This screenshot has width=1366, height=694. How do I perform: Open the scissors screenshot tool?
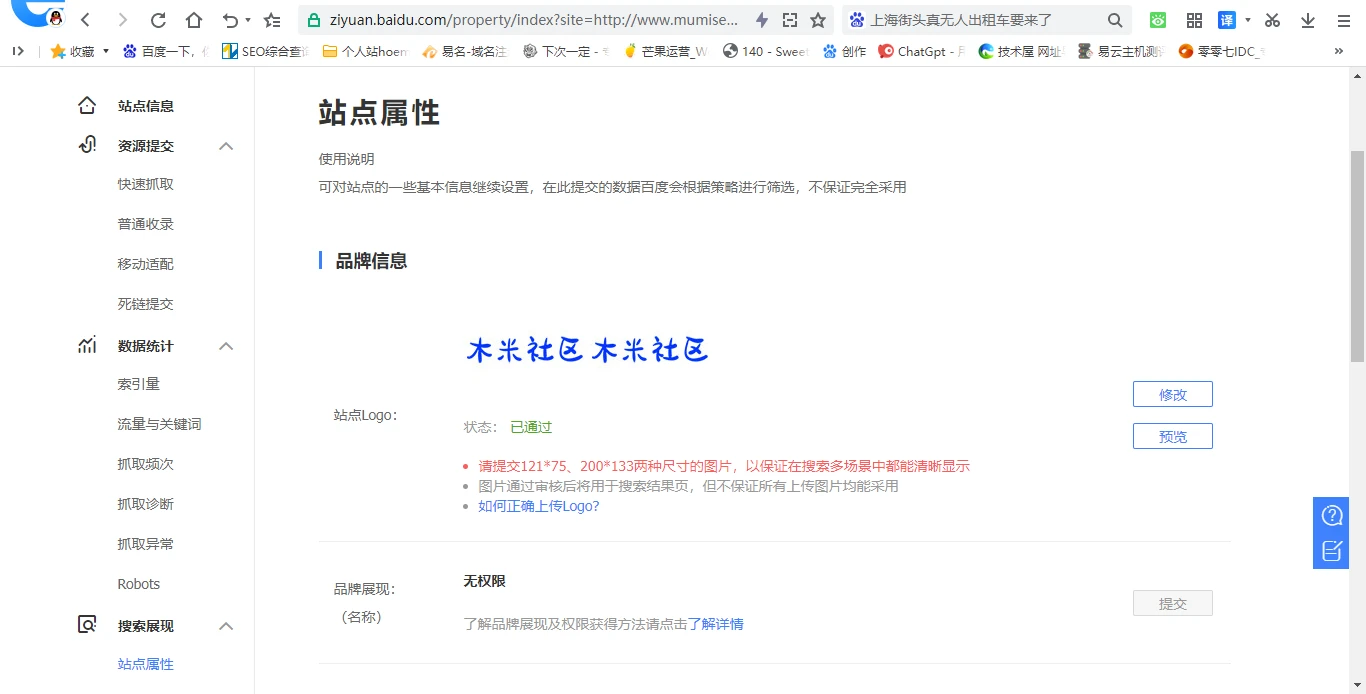click(x=1272, y=20)
